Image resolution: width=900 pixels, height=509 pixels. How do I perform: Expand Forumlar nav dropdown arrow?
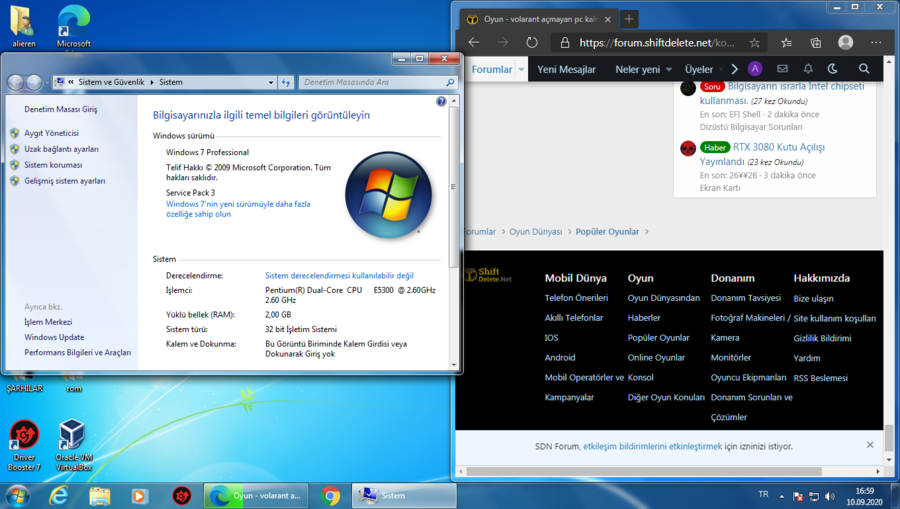(x=521, y=69)
